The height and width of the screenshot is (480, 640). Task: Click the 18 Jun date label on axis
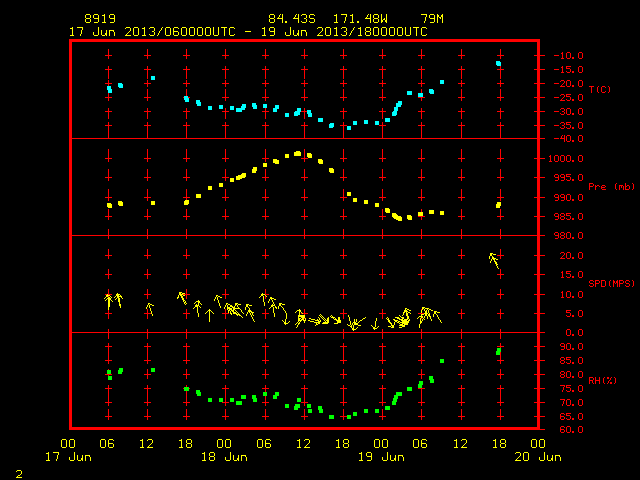(224, 457)
